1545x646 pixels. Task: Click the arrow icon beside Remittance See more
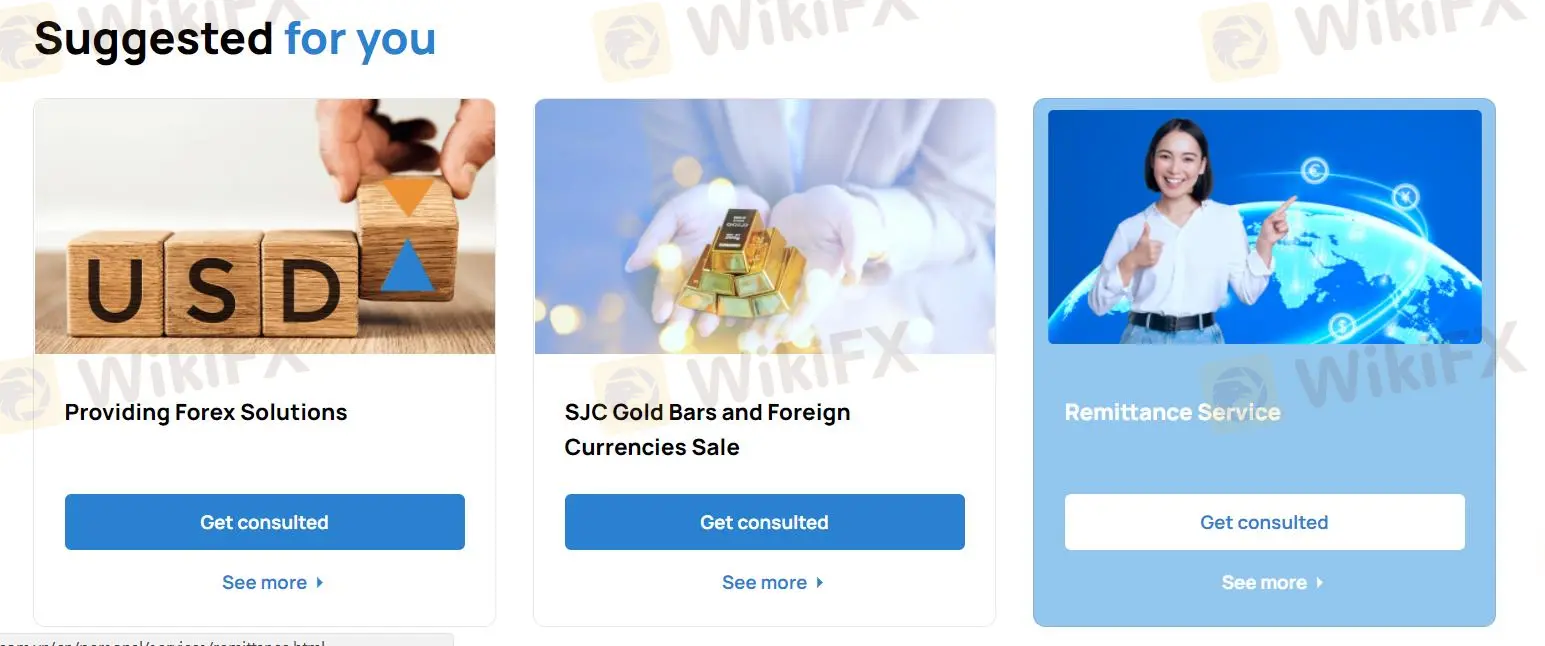click(x=1320, y=582)
